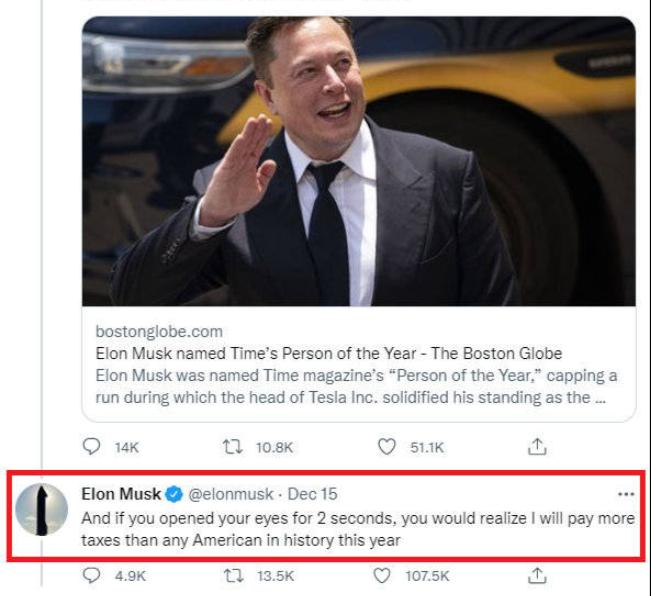This screenshot has height=596, width=651.
Task: Open replies on the Boston Globe tweet
Action: (91, 447)
